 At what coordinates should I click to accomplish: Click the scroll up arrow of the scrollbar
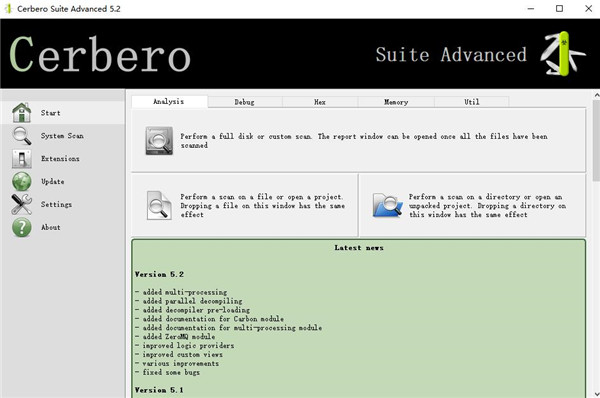click(597, 95)
